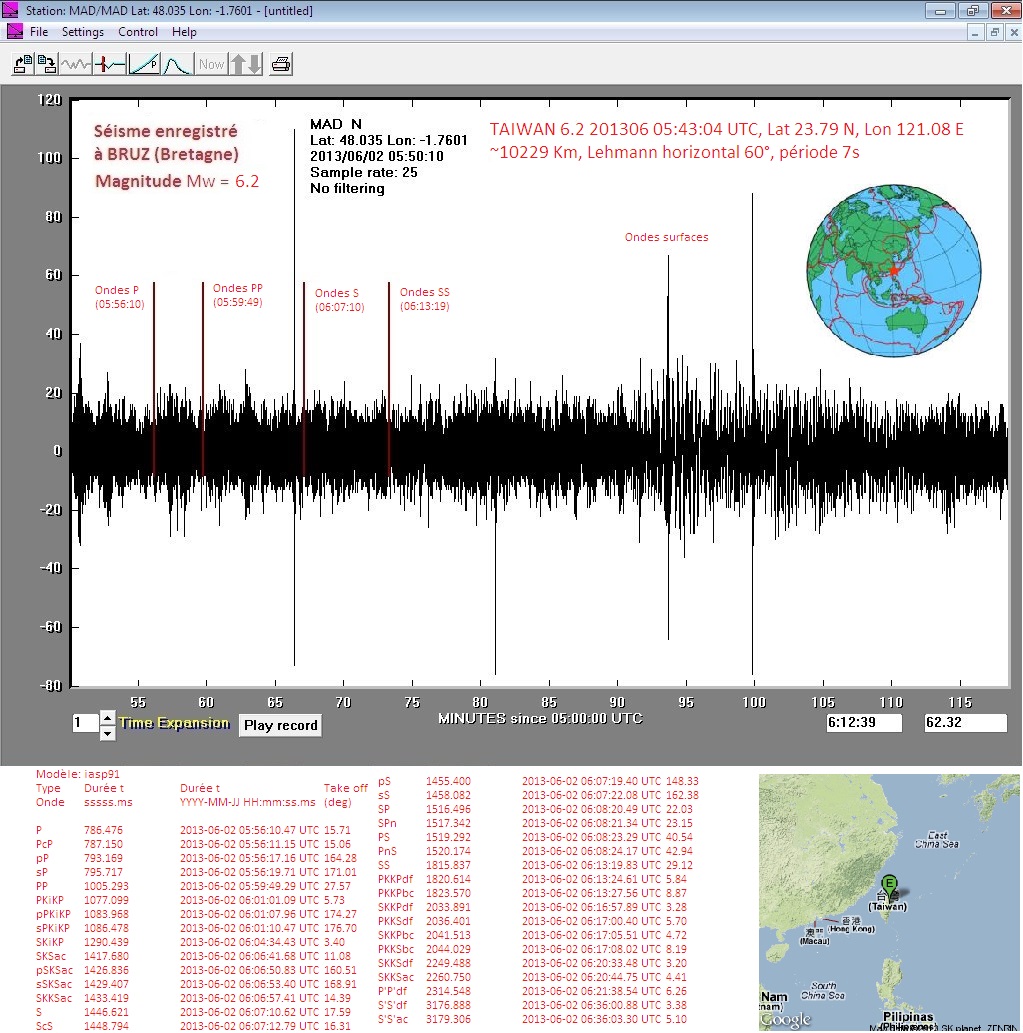Click the up/down arrows toolbar icon
This screenshot has height=1033, width=1023.
point(246,65)
